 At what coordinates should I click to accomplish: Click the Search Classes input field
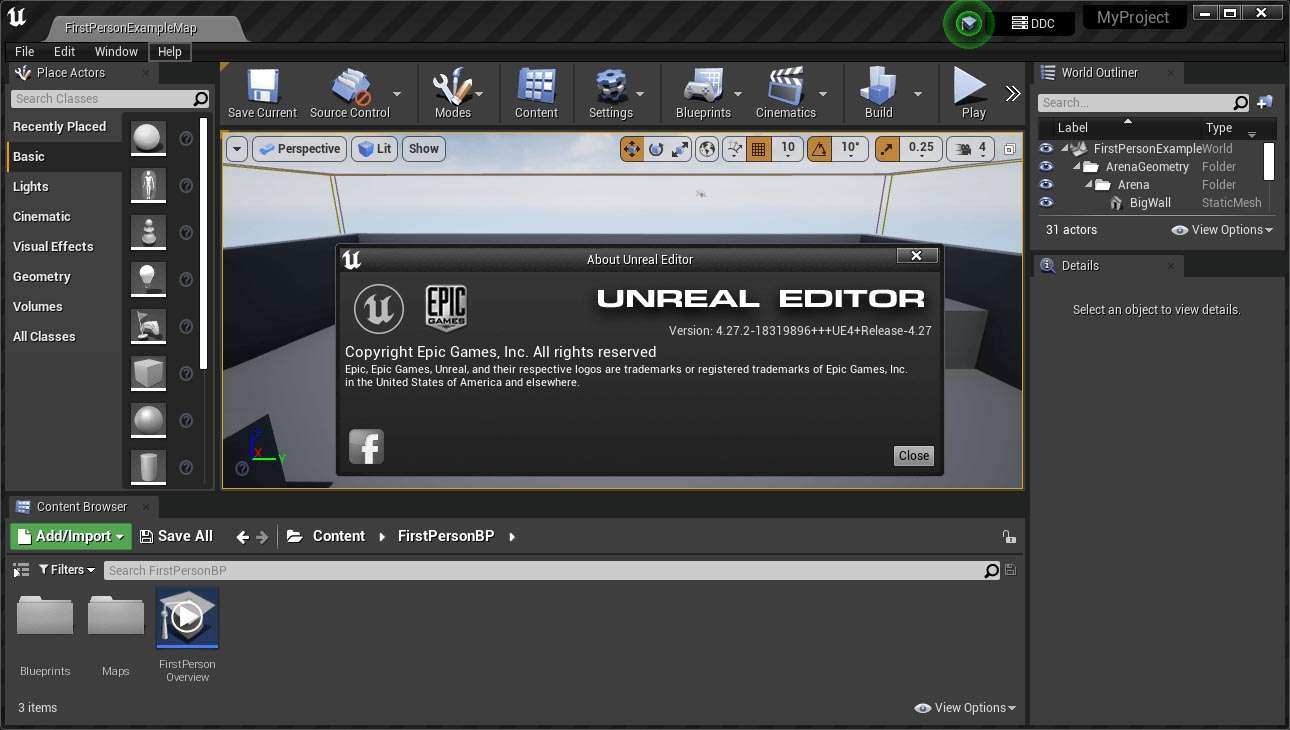[x=101, y=99]
